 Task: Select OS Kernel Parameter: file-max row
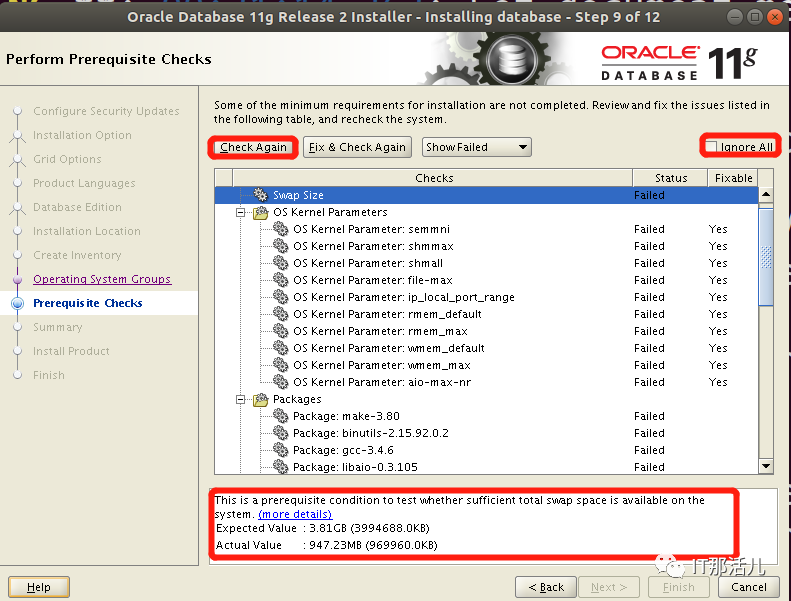[x=486, y=280]
